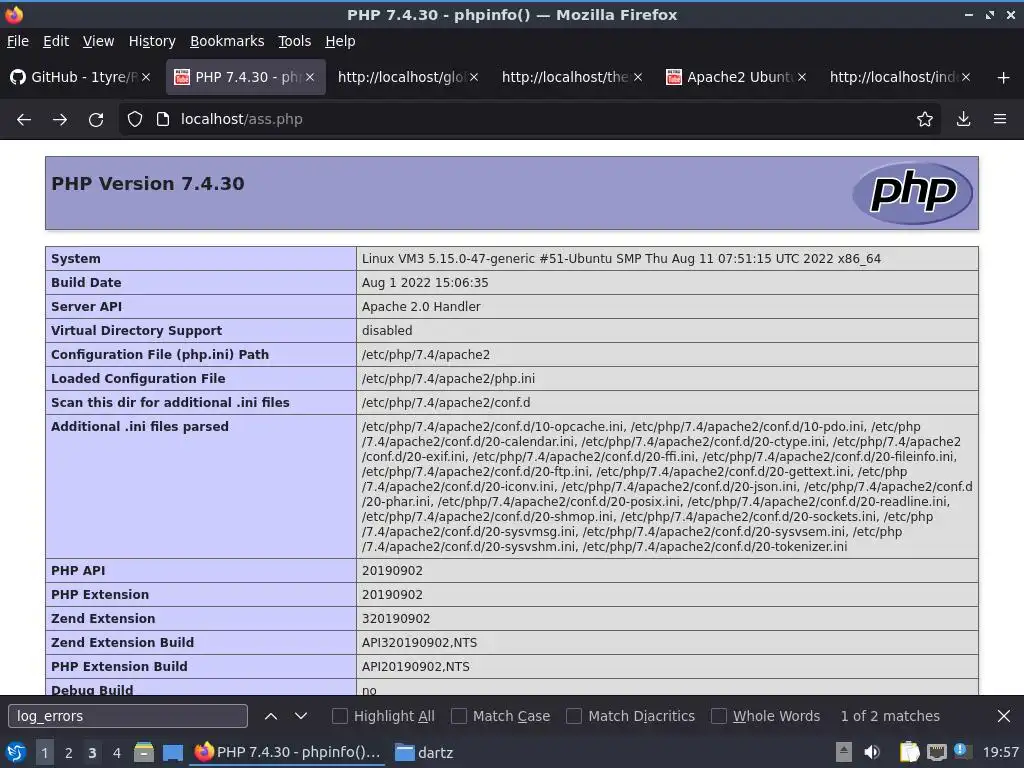Image resolution: width=1024 pixels, height=768 pixels.
Task: Switch to workspace 4
Action: 116,753
